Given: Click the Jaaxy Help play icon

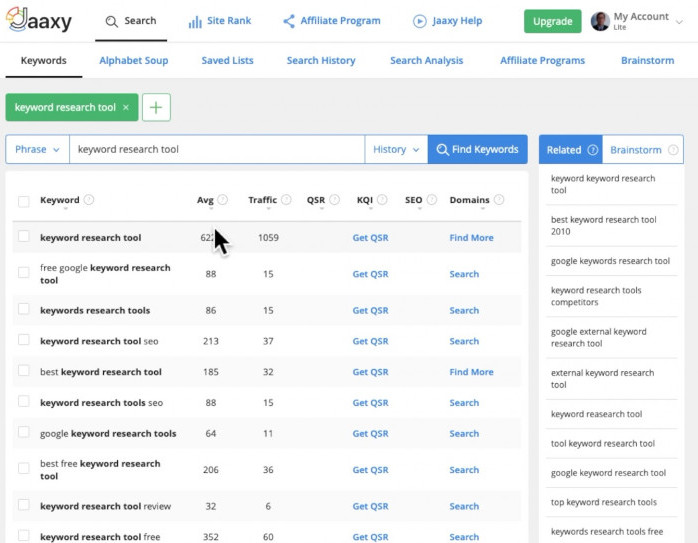Looking at the screenshot, I should 419,21.
